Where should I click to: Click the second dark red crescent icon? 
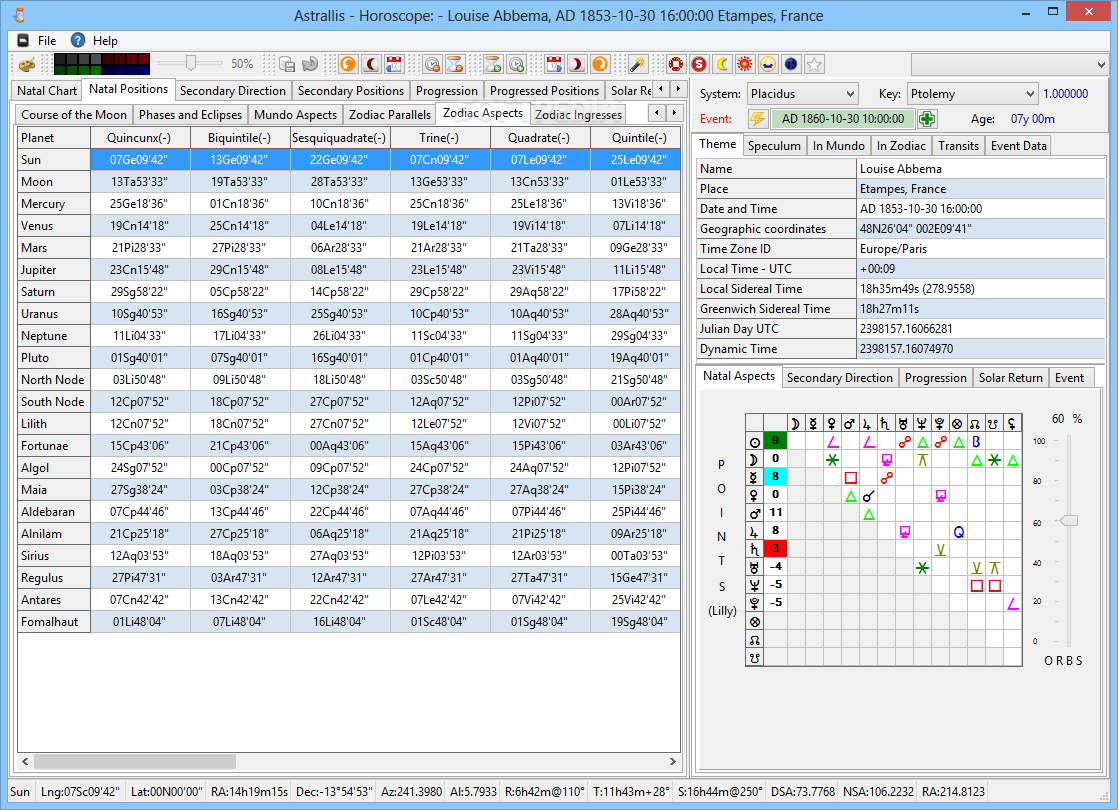(x=577, y=65)
